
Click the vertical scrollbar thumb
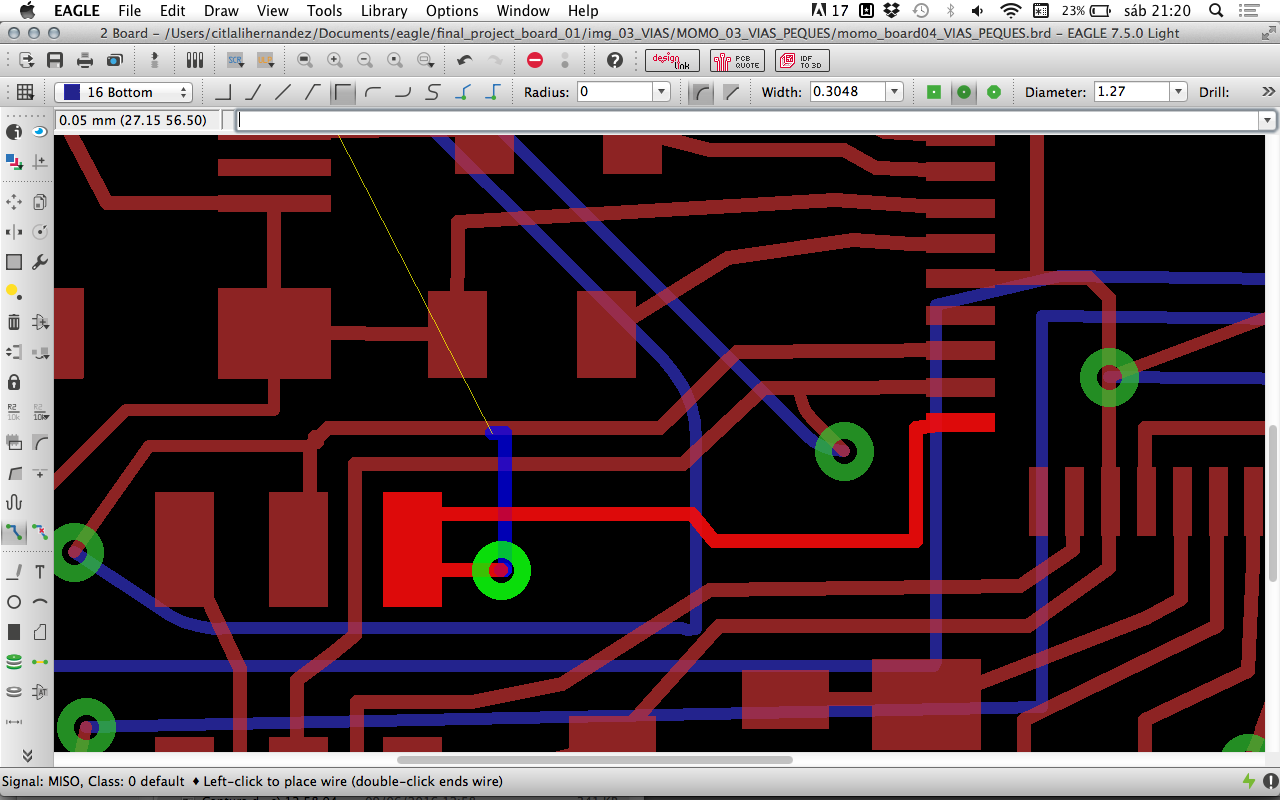click(1273, 503)
